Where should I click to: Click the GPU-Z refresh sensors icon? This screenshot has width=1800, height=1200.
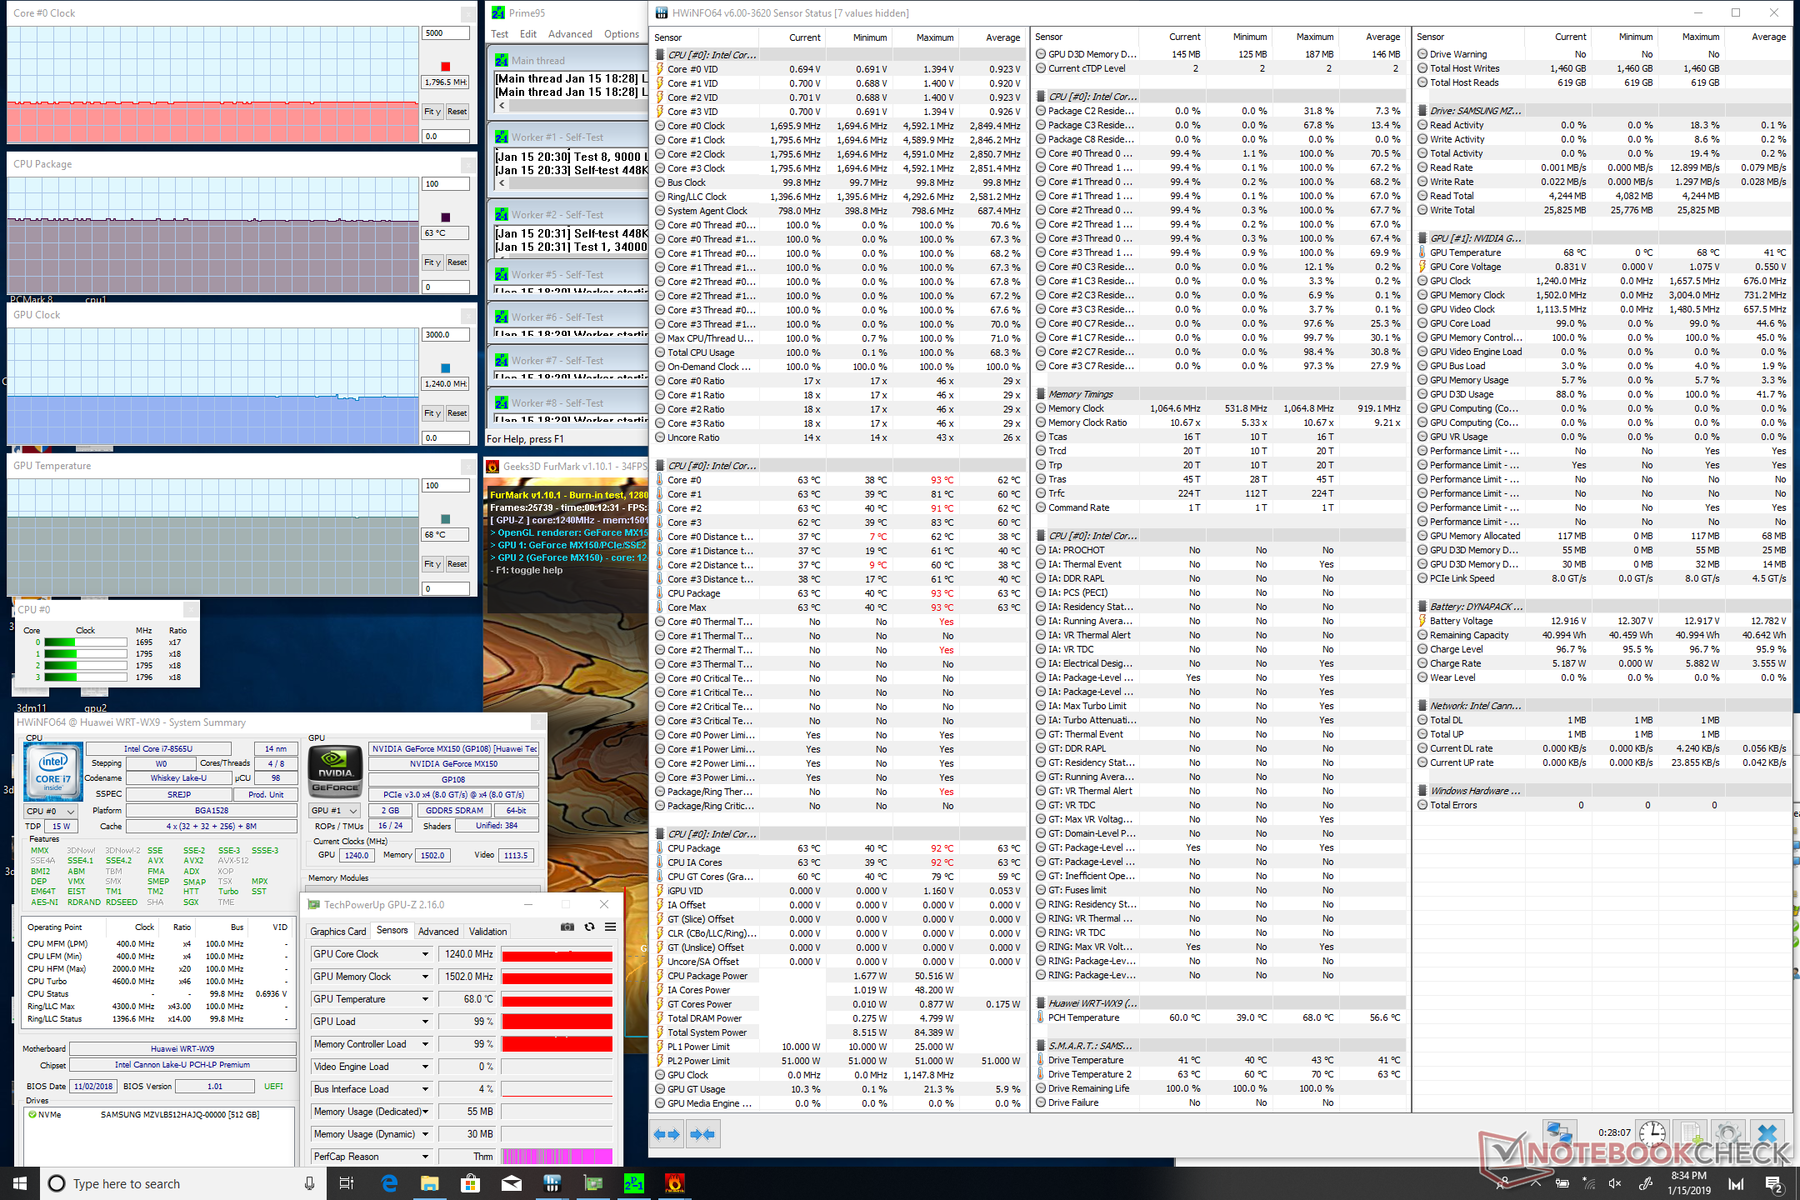coord(589,927)
